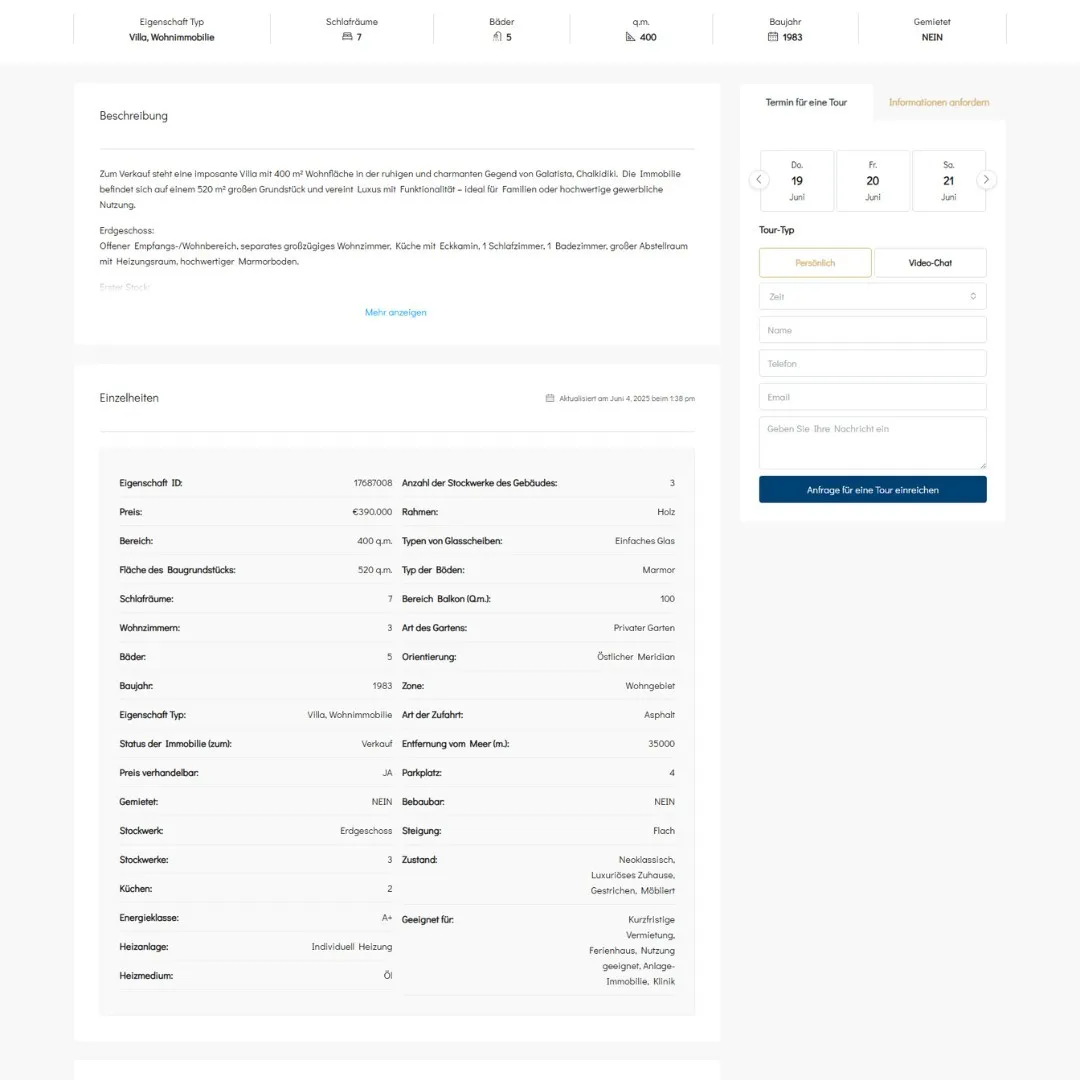Show next tour dates with right arrow
The height and width of the screenshot is (1080, 1080).
986,180
